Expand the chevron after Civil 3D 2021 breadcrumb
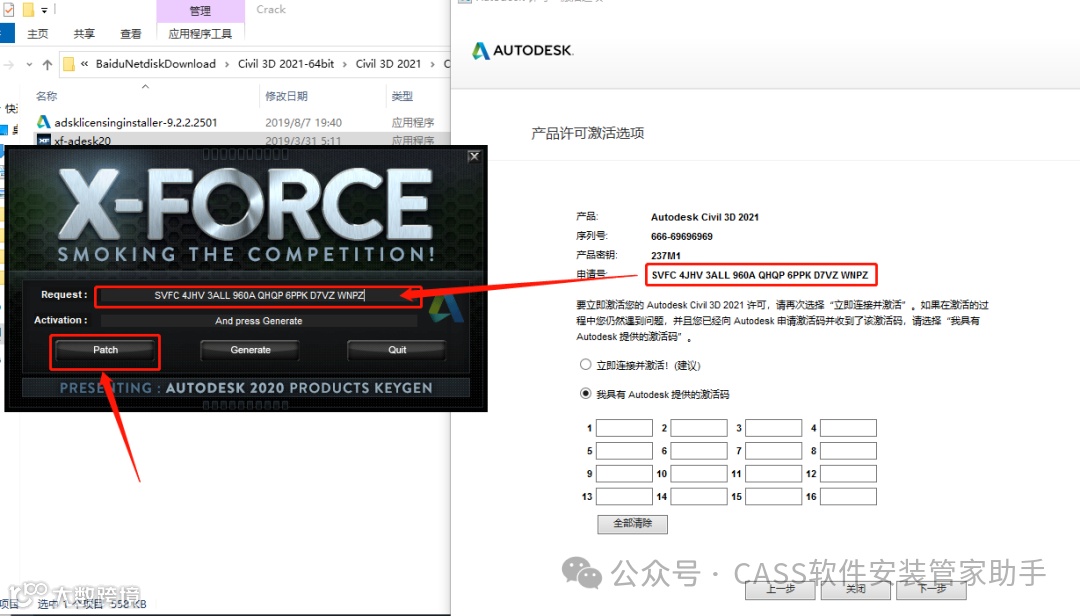Screen dimensions: 1080x616 click(x=432, y=64)
